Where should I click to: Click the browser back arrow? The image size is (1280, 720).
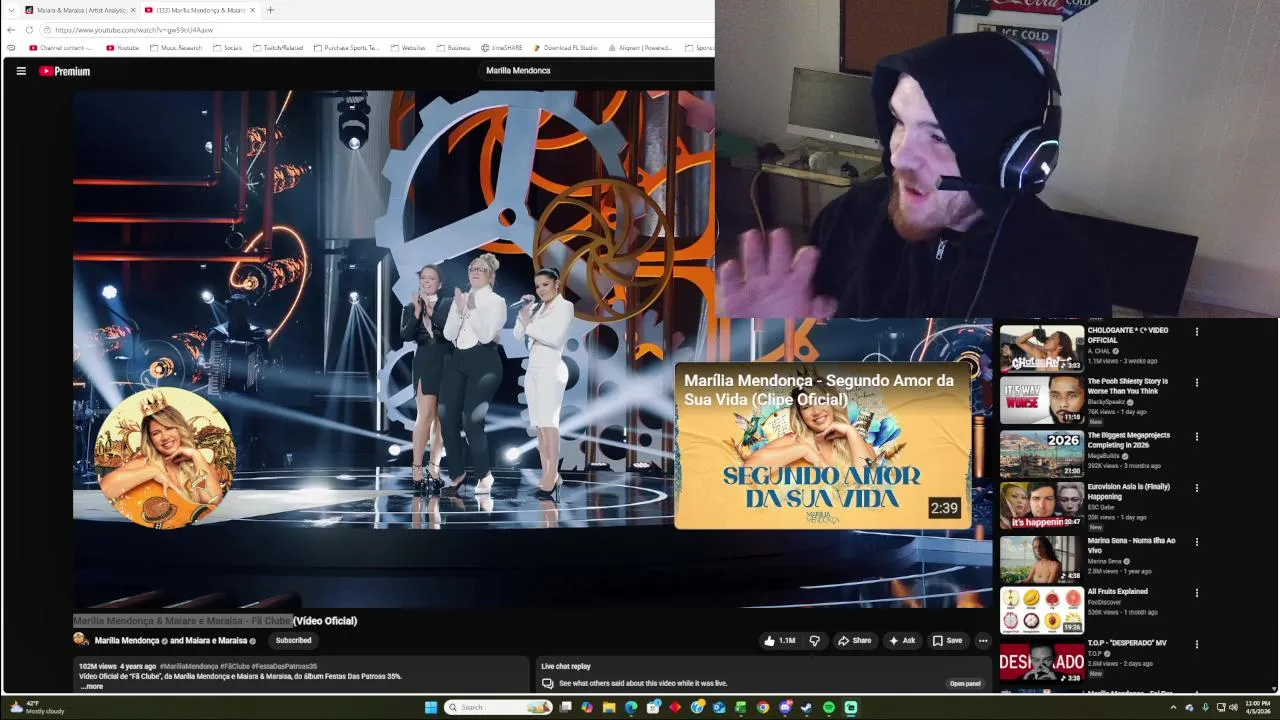point(11,30)
